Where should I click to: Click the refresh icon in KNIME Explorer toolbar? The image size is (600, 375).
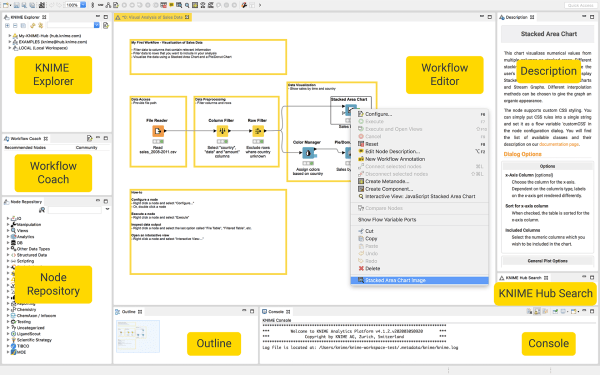pyautogui.click(x=33, y=26)
